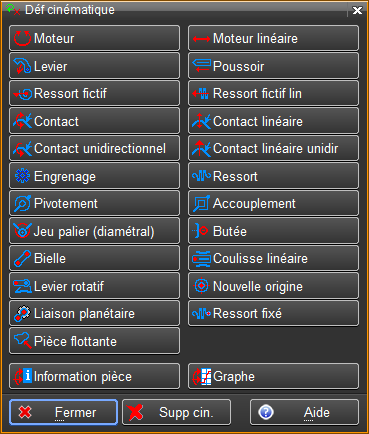Click the Engrenage gear icon
Viewport: 369px width, 434px height.
point(22,176)
